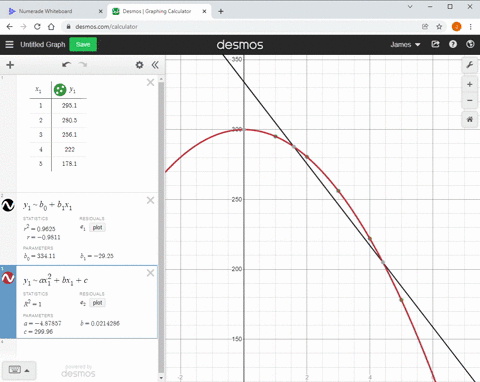Delete the data table expression

(x=150, y=82)
